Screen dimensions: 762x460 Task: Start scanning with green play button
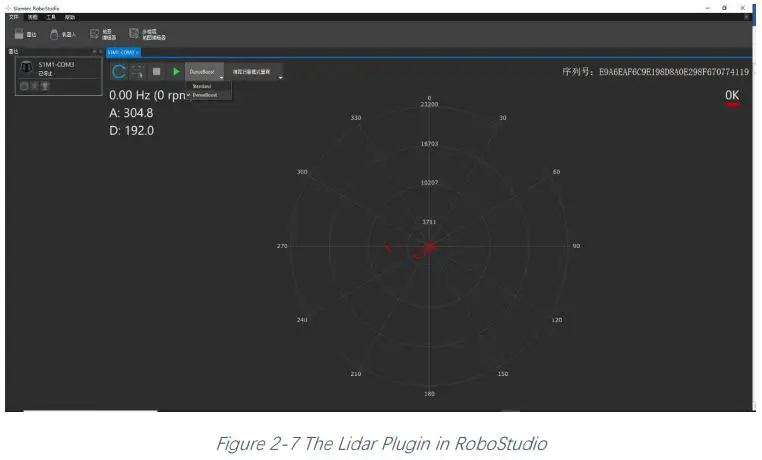pyautogui.click(x=176, y=71)
